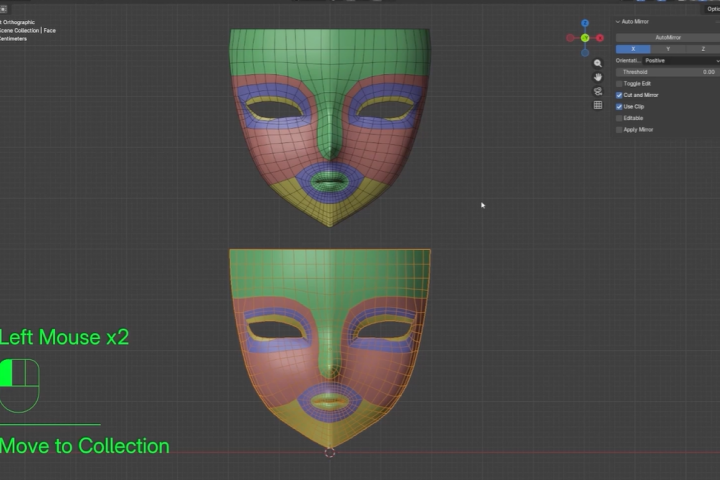Enable the Editable checkbox

click(619, 118)
